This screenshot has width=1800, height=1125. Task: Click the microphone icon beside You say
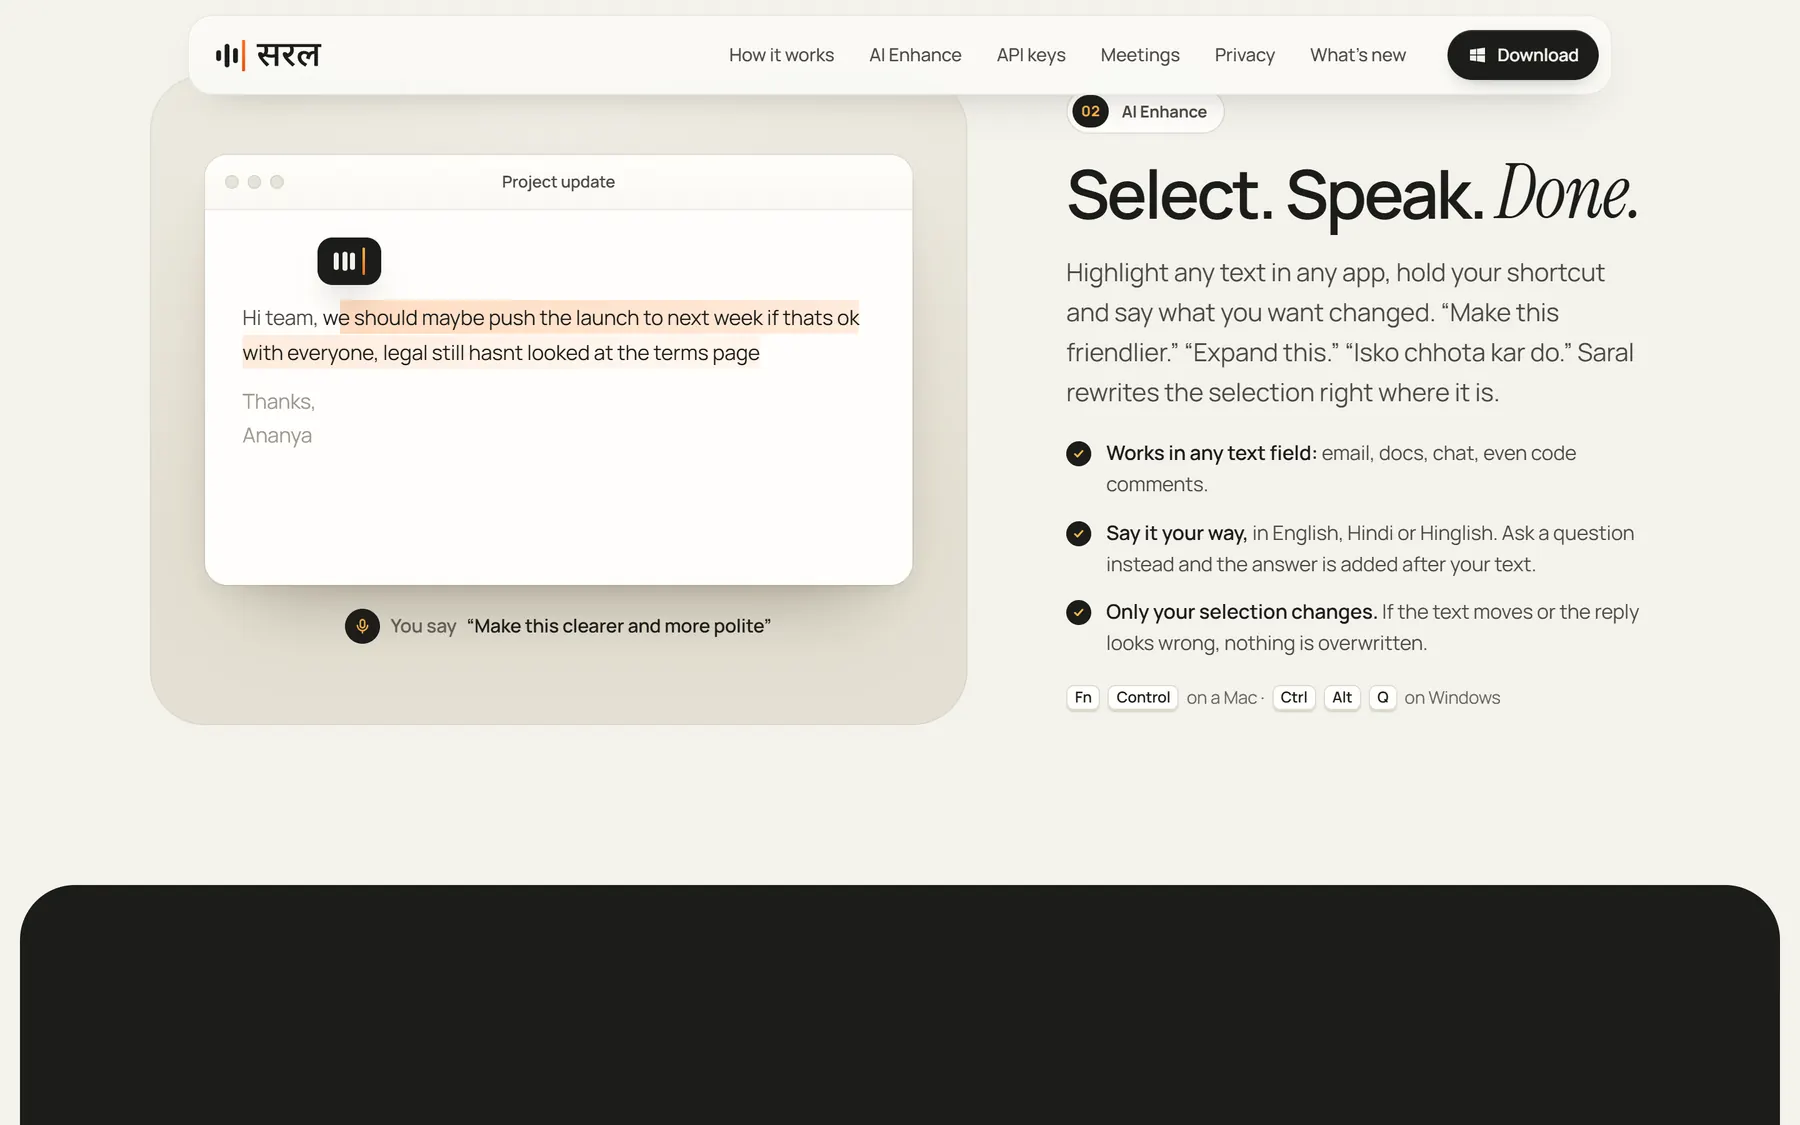click(362, 626)
